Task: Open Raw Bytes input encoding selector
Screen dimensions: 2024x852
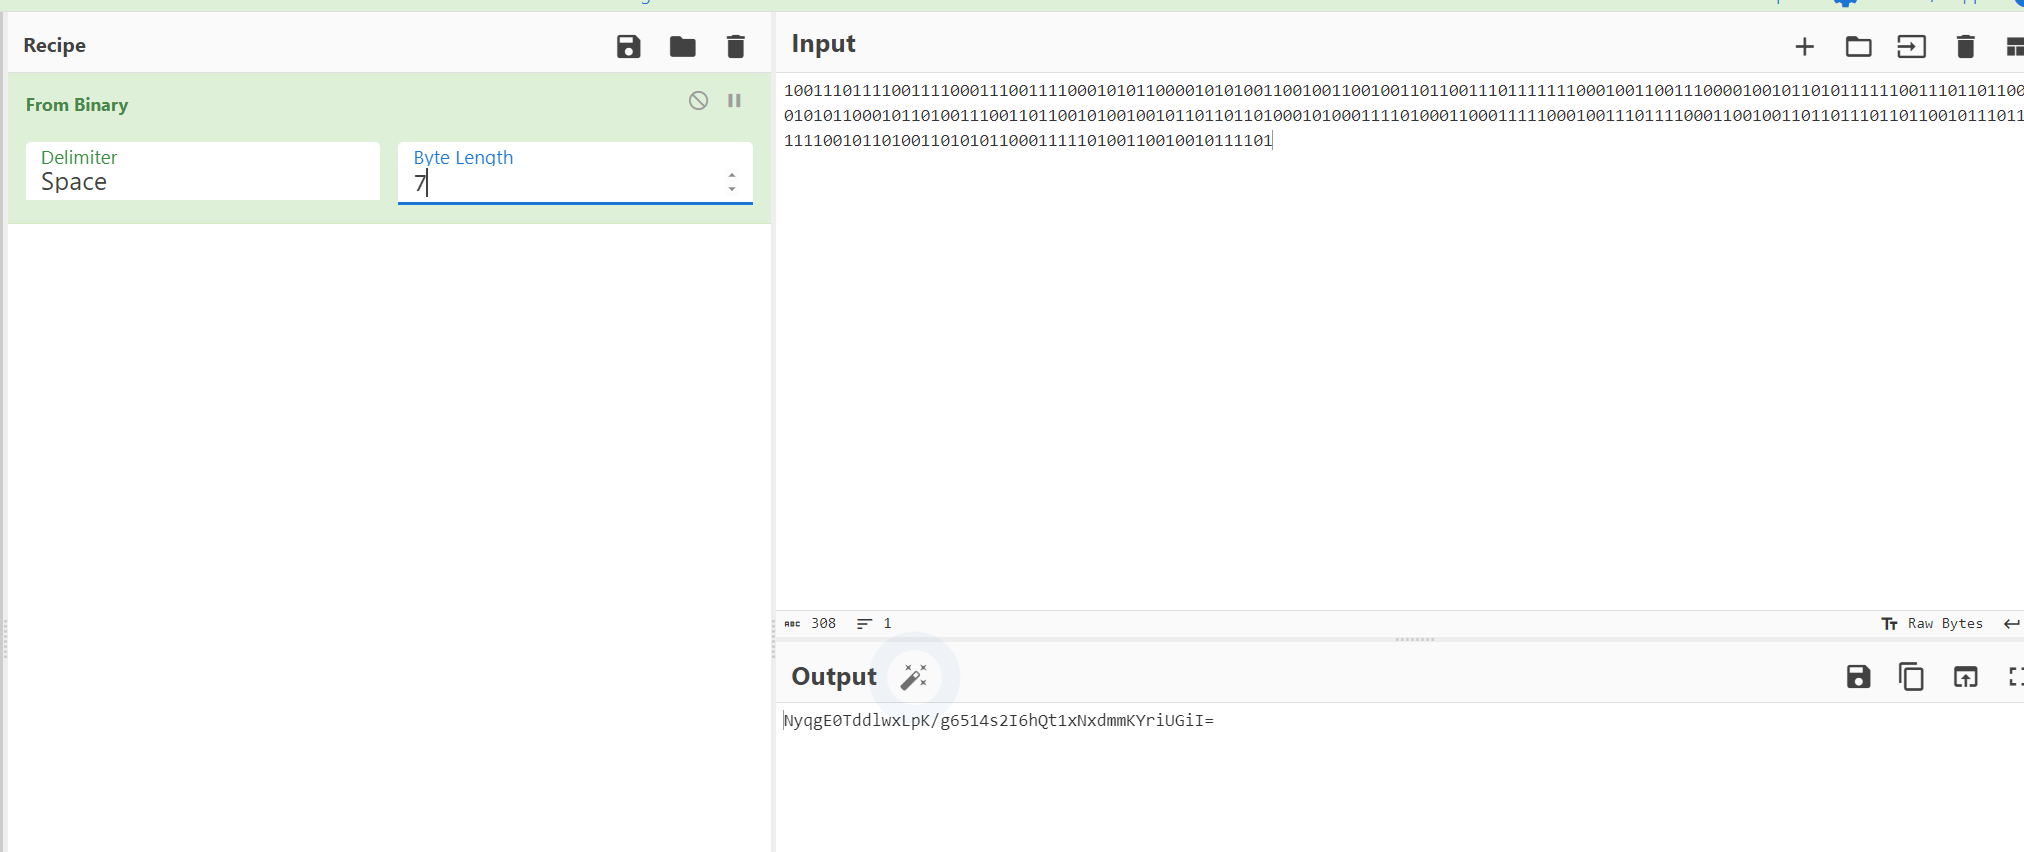Action: click(1932, 623)
